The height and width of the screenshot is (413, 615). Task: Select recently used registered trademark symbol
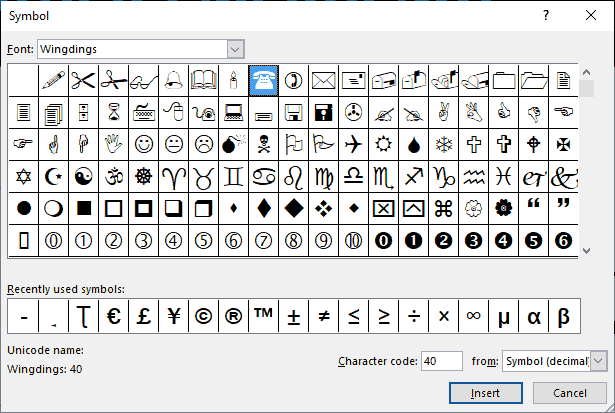tap(233, 316)
